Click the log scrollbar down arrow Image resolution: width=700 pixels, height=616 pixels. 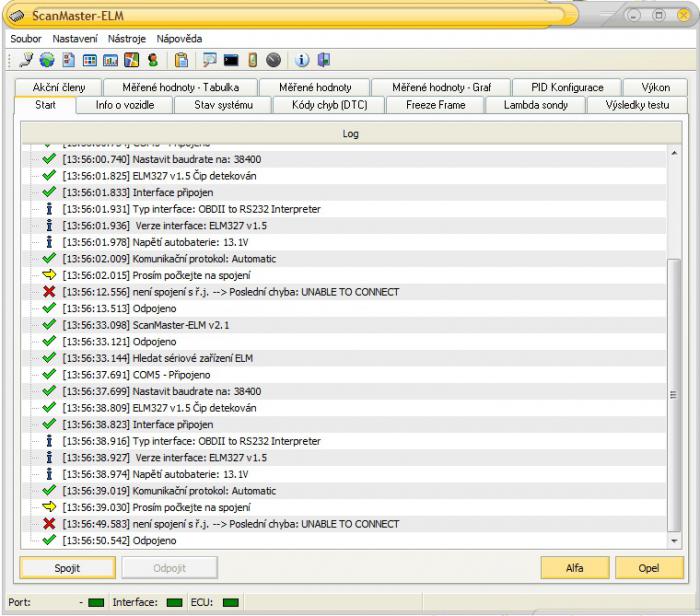pyautogui.click(x=672, y=540)
